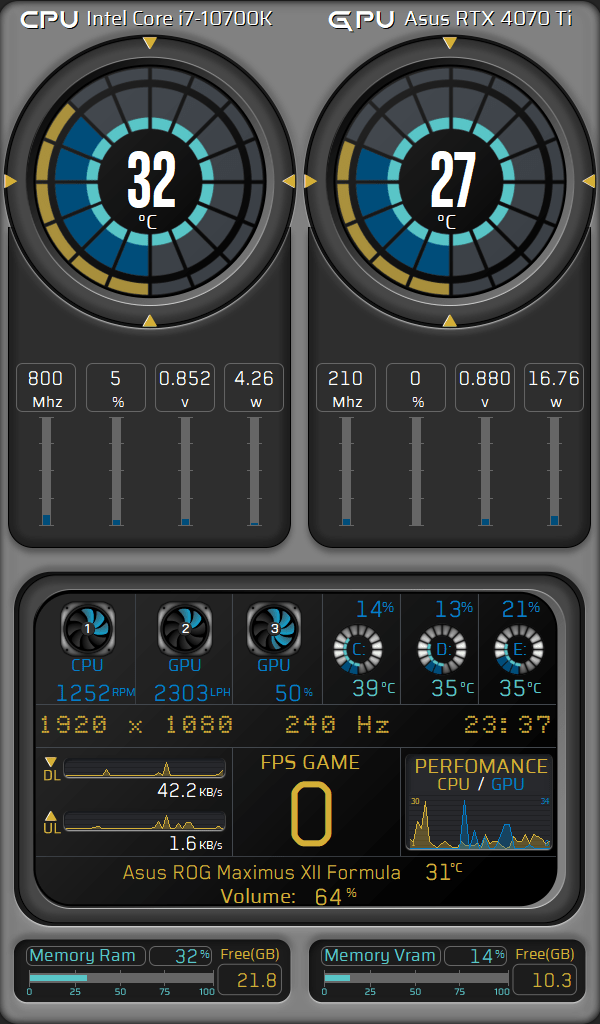The image size is (600, 1024).
Task: Click the yellow triangle above the CPU gauge
Action: click(x=149, y=43)
